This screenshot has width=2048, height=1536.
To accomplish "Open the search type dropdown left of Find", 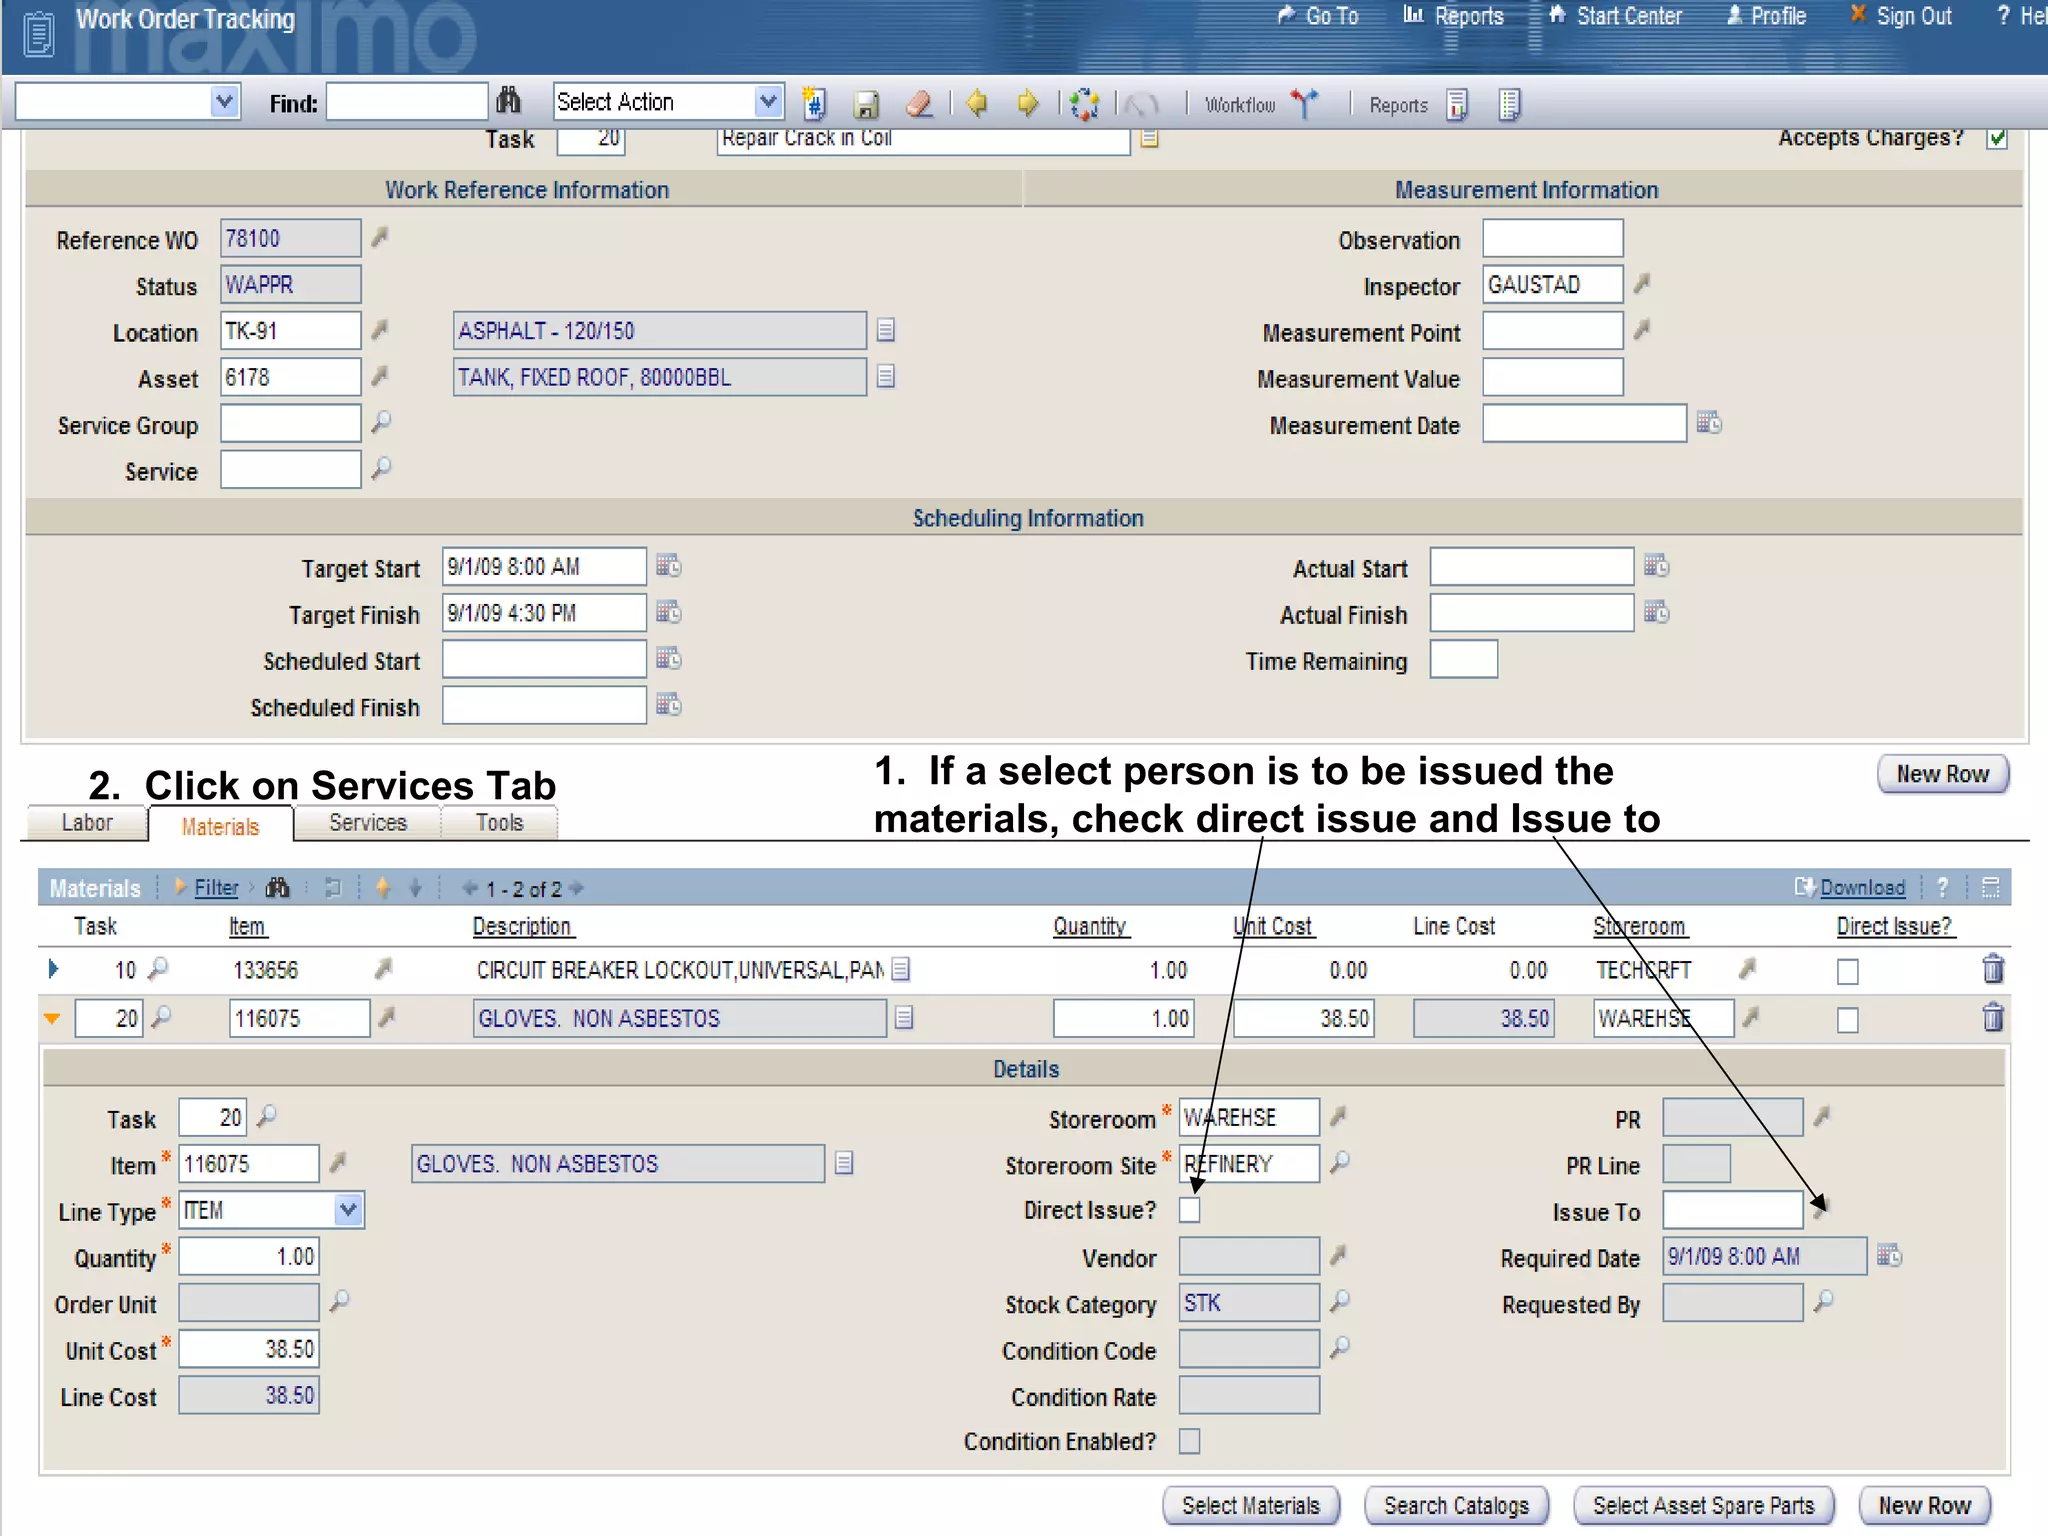I will click(225, 101).
